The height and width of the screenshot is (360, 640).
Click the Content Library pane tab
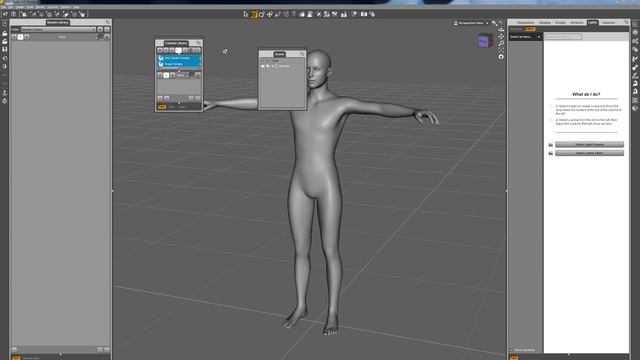[176, 43]
